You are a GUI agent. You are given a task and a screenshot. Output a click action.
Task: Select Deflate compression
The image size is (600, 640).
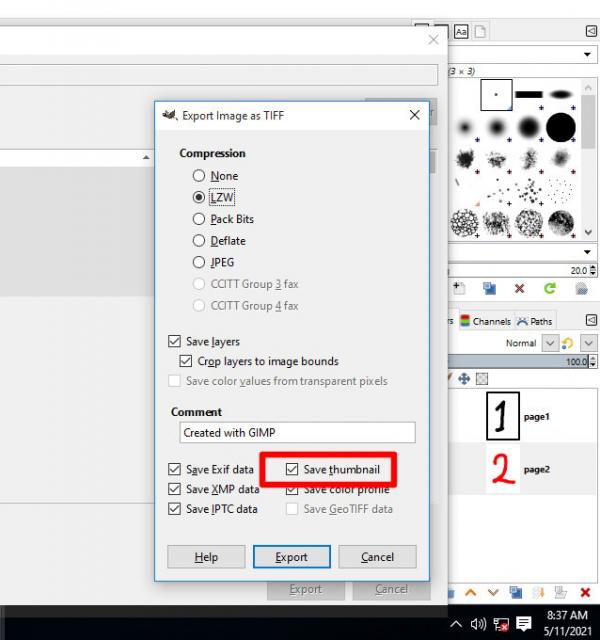click(219, 241)
